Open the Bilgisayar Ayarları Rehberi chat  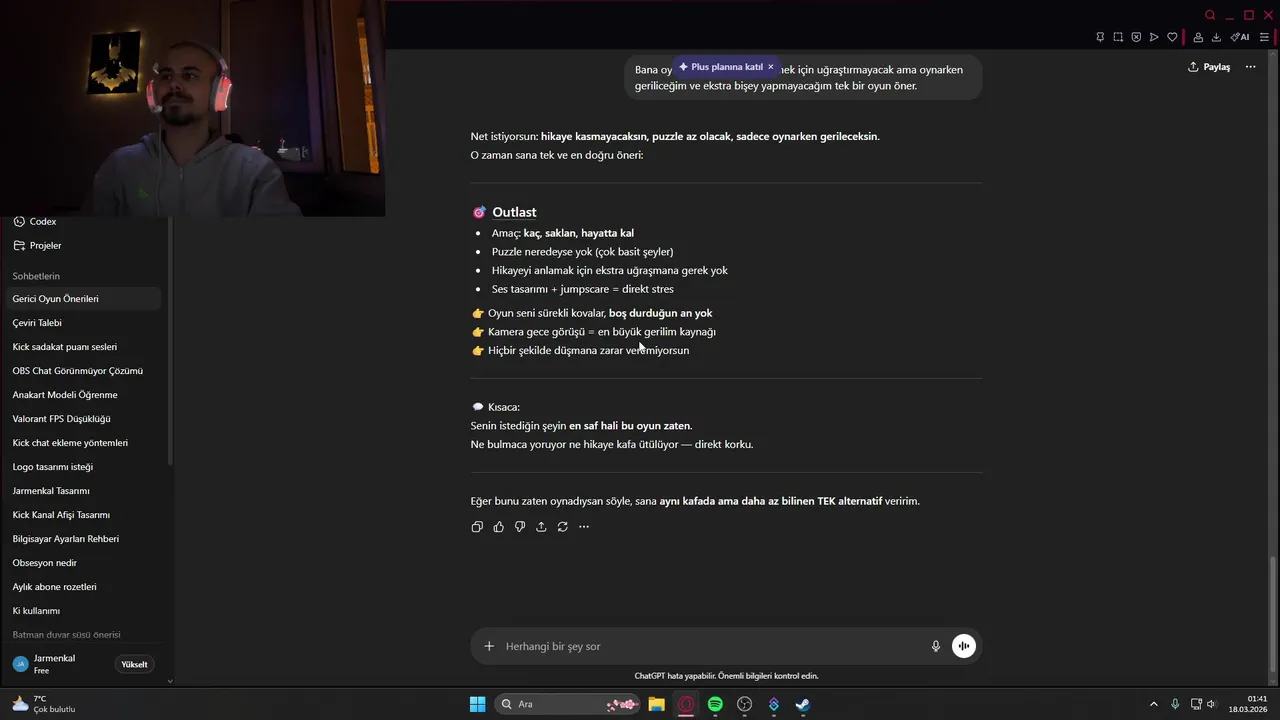click(x=83, y=539)
